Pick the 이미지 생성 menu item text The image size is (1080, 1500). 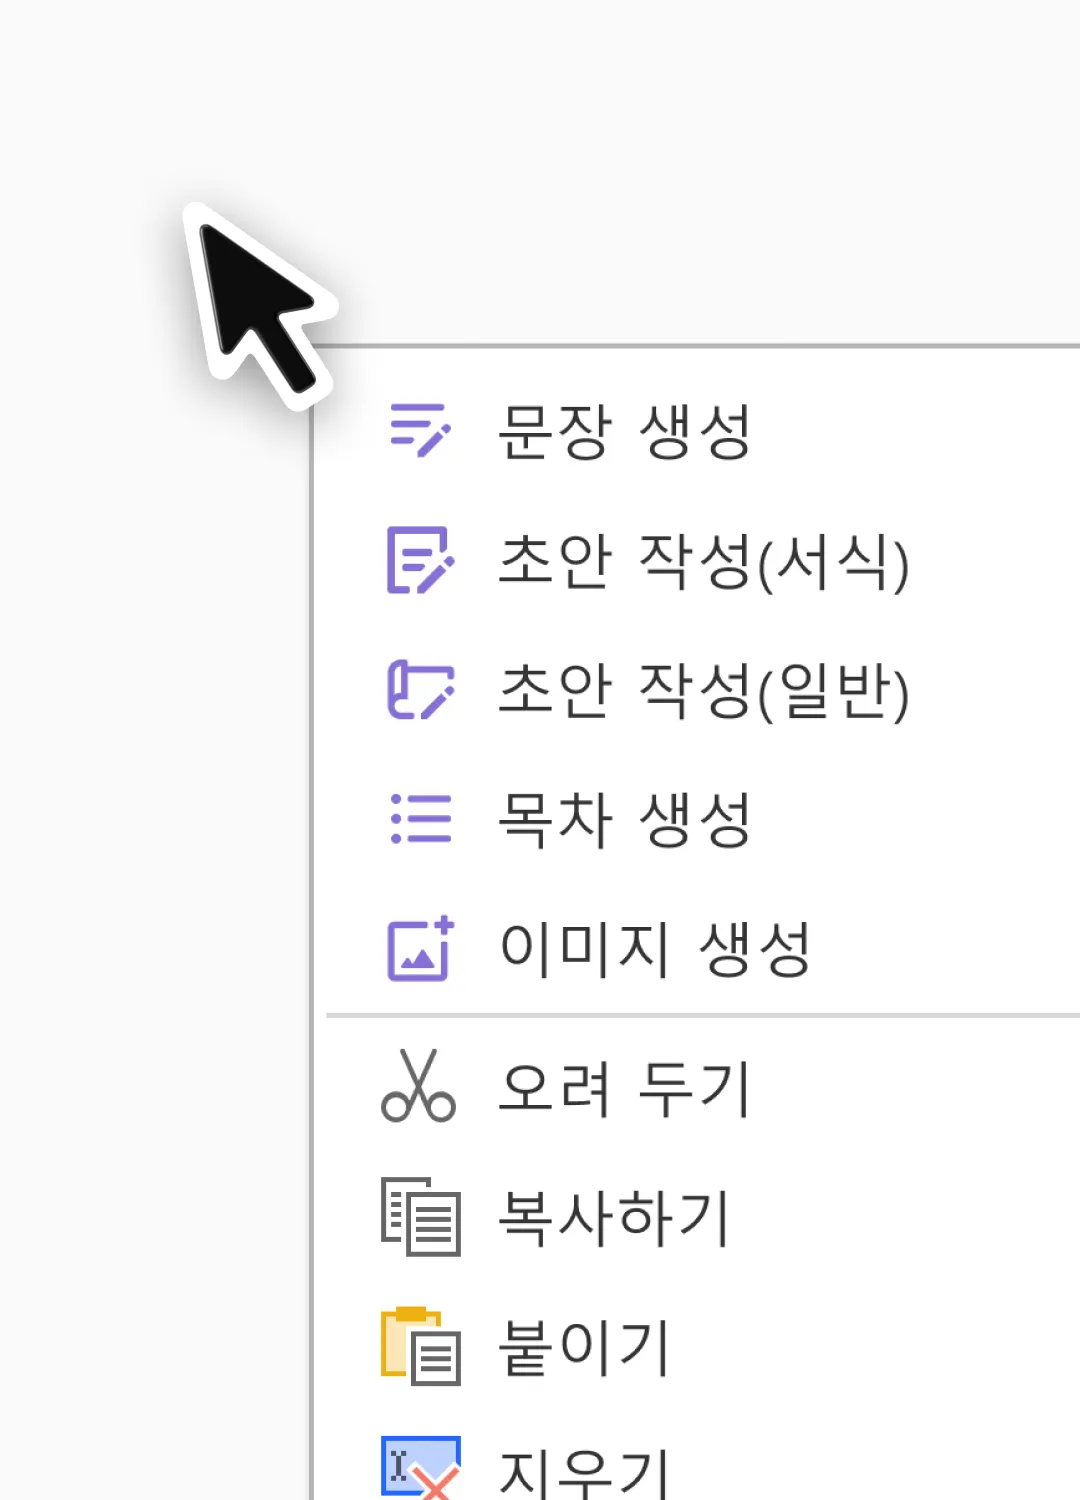(655, 948)
